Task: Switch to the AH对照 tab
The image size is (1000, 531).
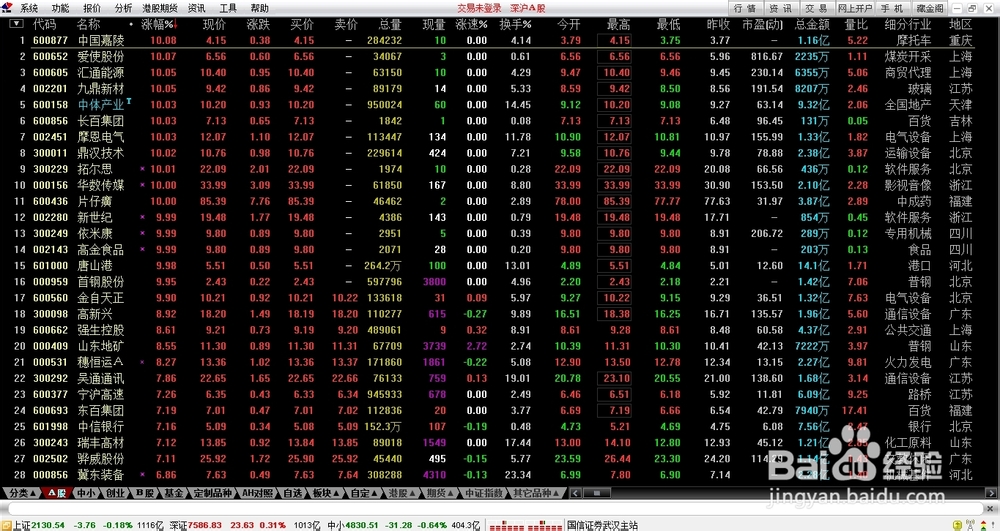Action: point(258,493)
